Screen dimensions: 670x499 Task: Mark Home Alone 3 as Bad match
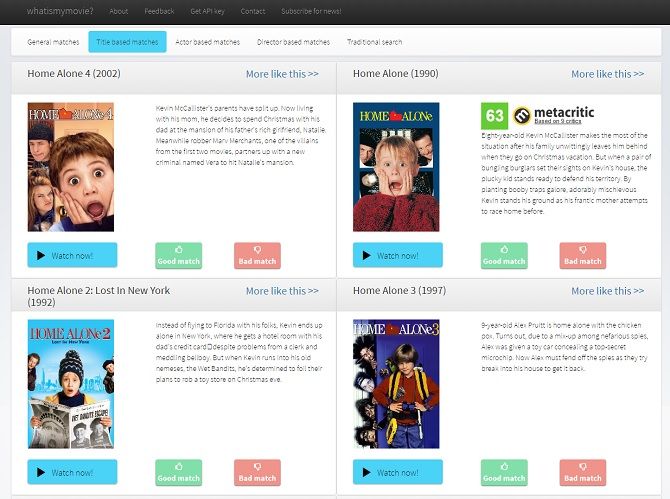pos(583,473)
